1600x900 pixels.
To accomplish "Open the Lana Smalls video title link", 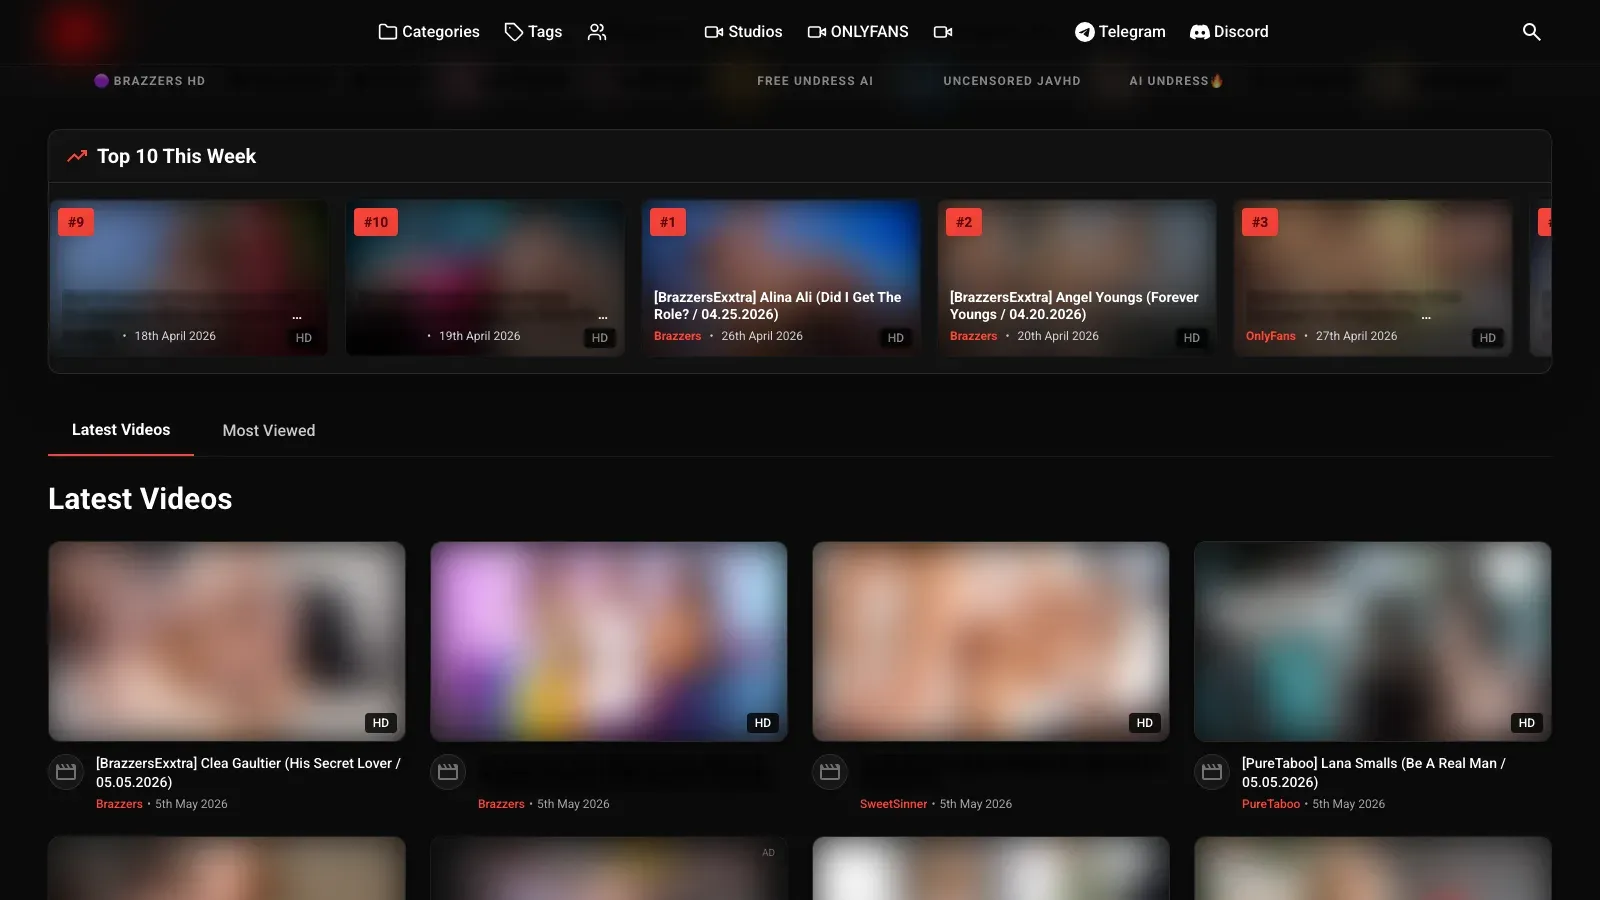I will (1374, 772).
